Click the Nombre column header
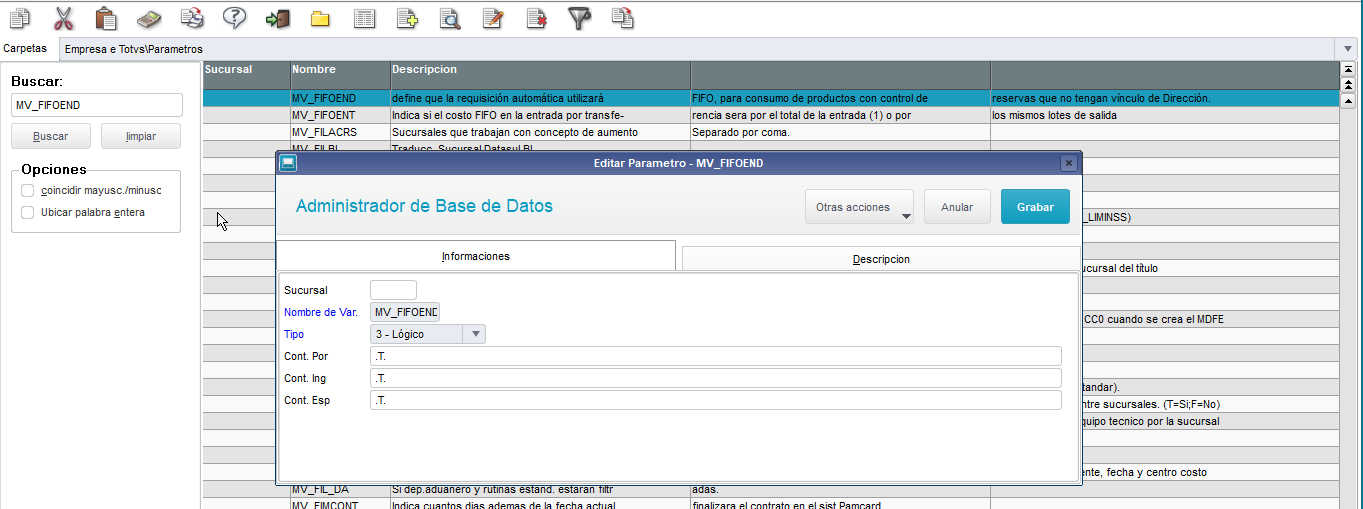This screenshot has width=1363, height=509. pos(340,75)
